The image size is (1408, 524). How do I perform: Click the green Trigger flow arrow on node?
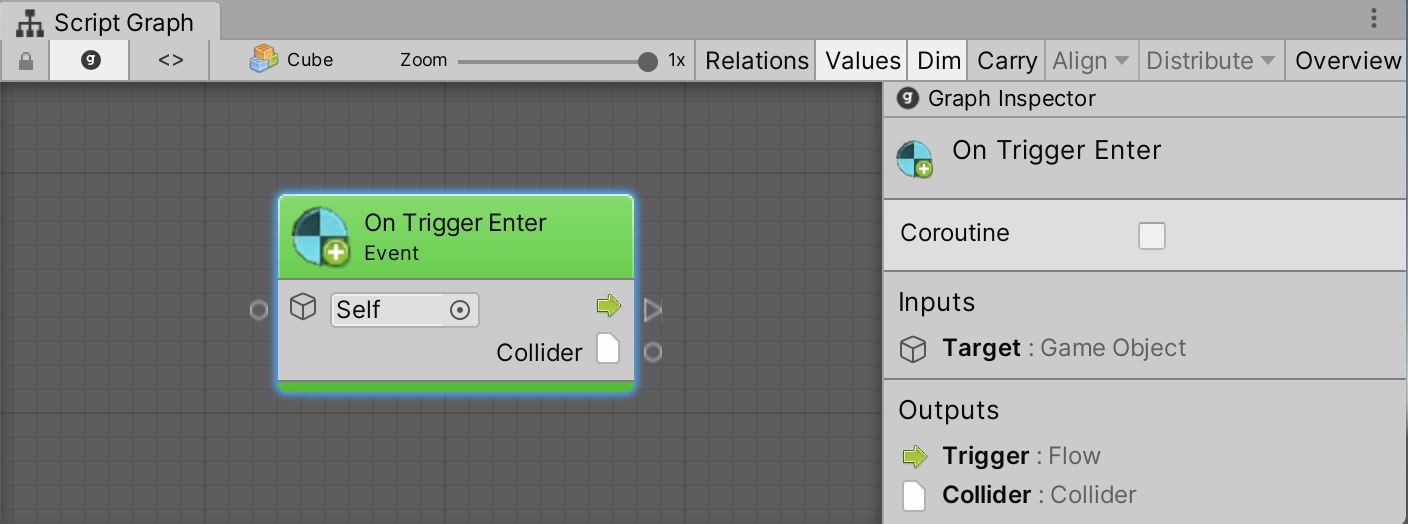point(608,306)
